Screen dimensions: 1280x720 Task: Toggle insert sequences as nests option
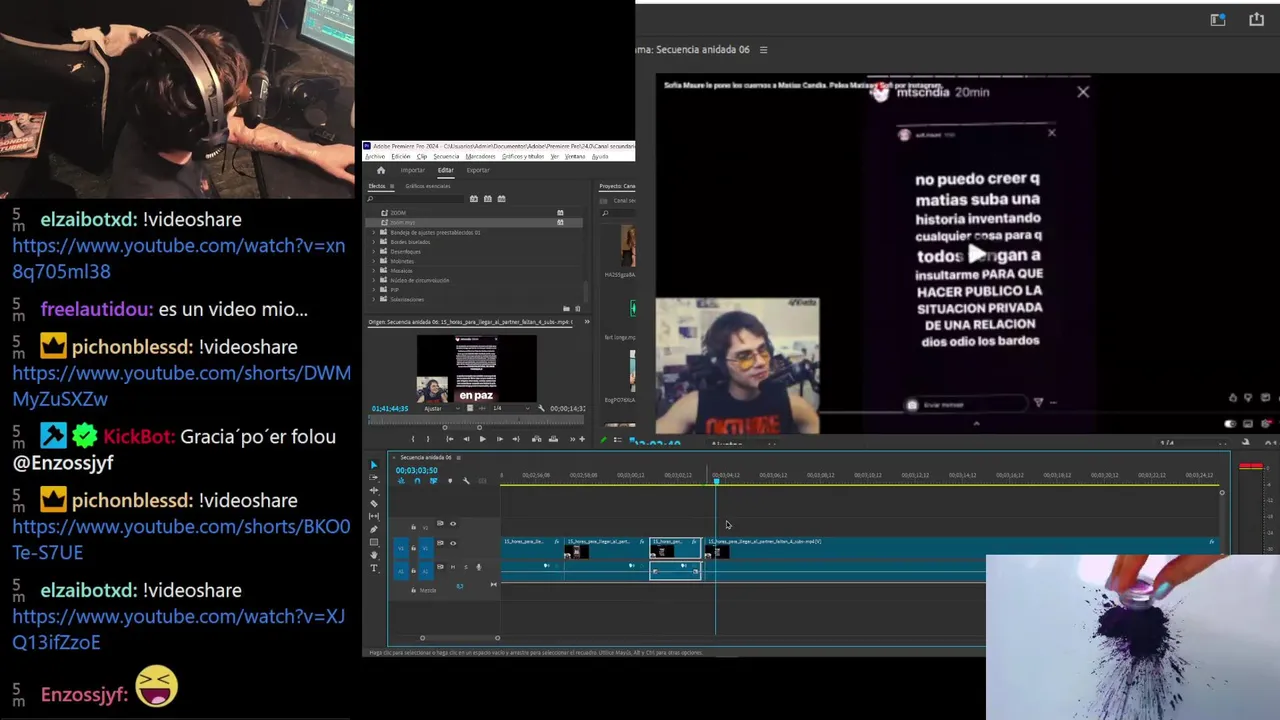click(401, 481)
